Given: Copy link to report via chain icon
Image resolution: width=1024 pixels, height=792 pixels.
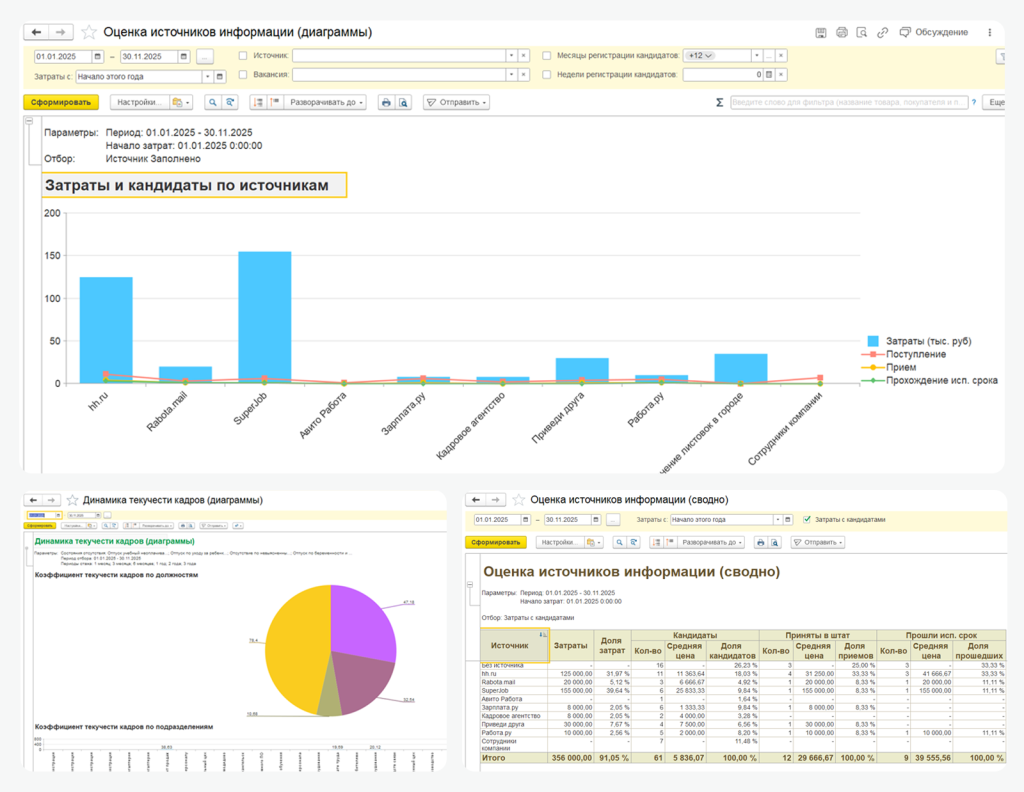Looking at the screenshot, I should click(x=882, y=32).
